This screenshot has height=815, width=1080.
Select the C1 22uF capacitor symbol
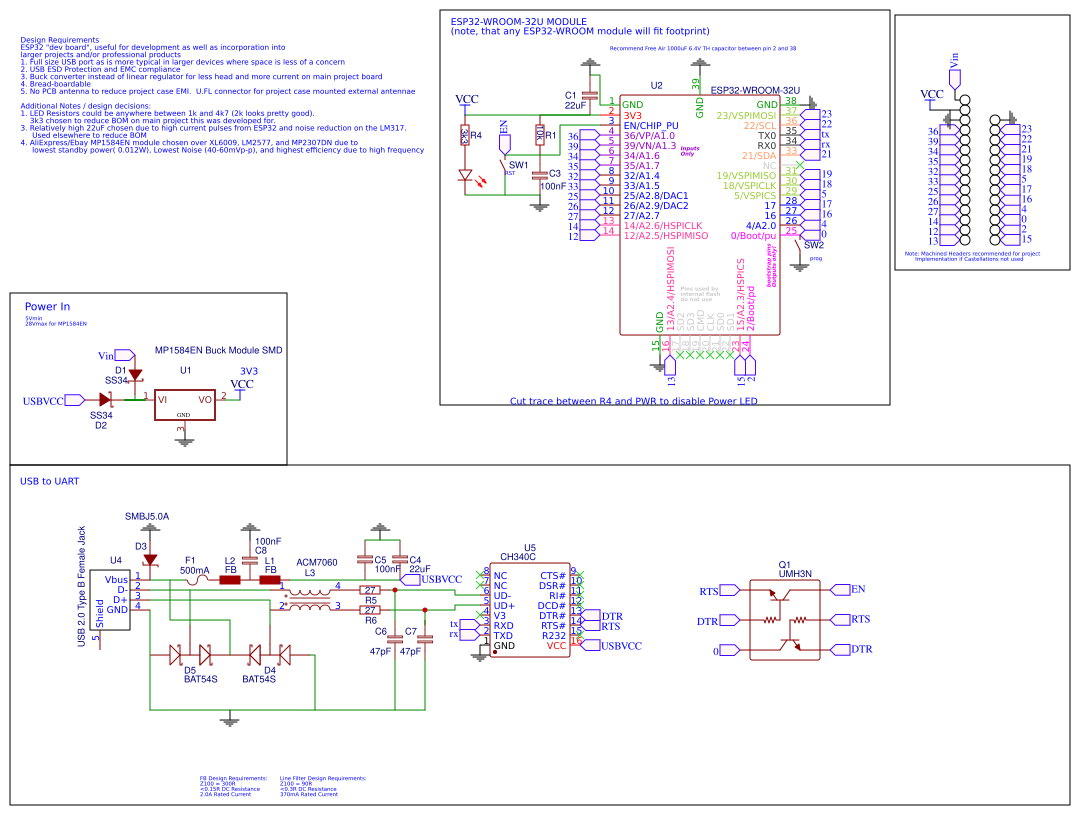[590, 95]
